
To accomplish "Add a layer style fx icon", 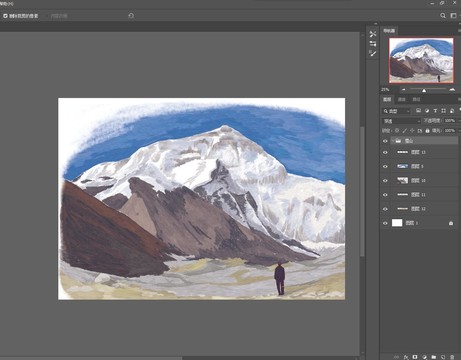I will tap(406, 357).
